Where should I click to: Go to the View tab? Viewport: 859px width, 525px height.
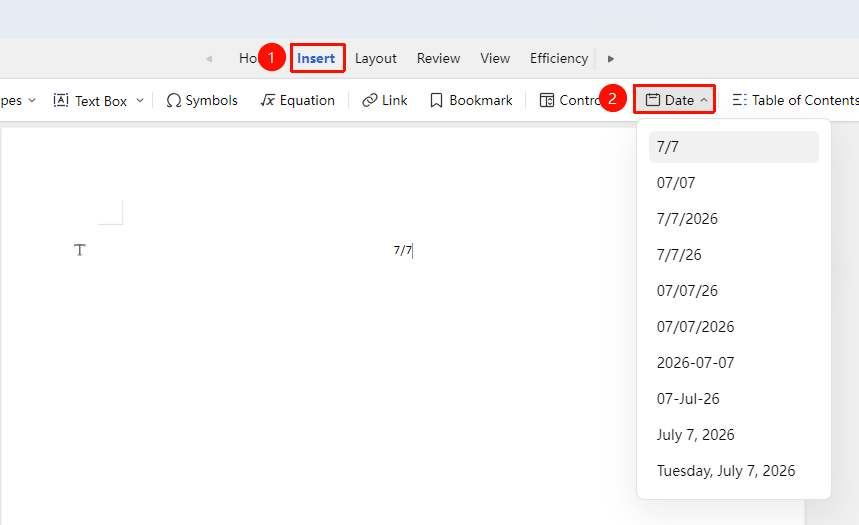[495, 58]
